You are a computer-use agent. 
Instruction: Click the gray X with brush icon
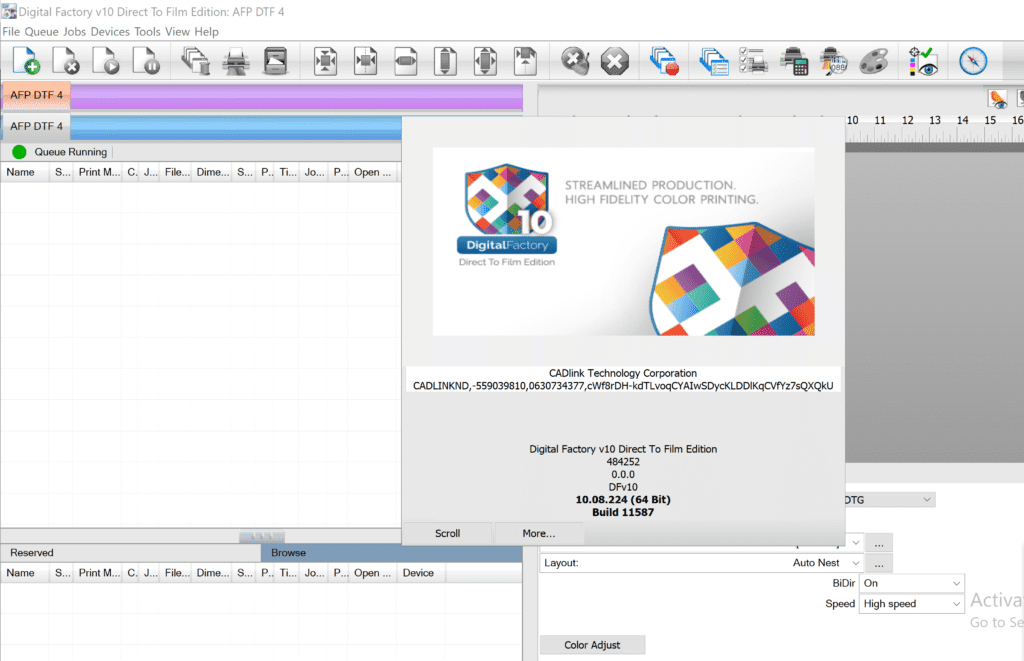(x=575, y=61)
